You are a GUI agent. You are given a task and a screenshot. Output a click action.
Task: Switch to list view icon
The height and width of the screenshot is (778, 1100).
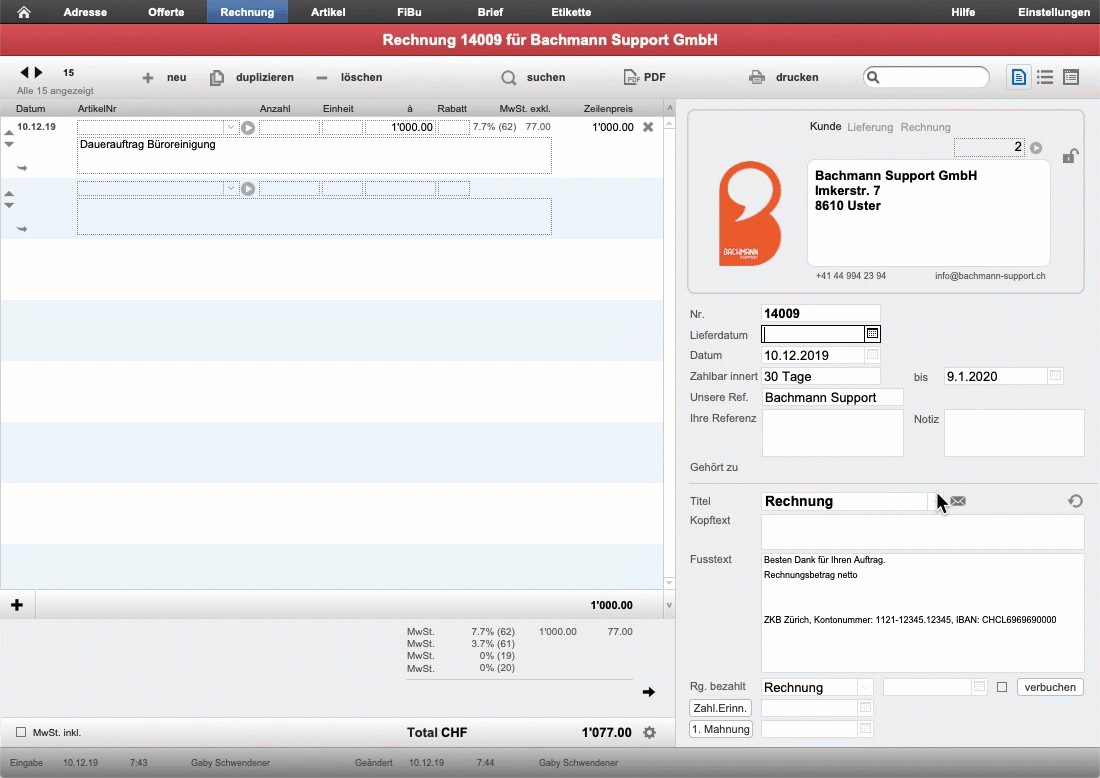coord(1045,77)
